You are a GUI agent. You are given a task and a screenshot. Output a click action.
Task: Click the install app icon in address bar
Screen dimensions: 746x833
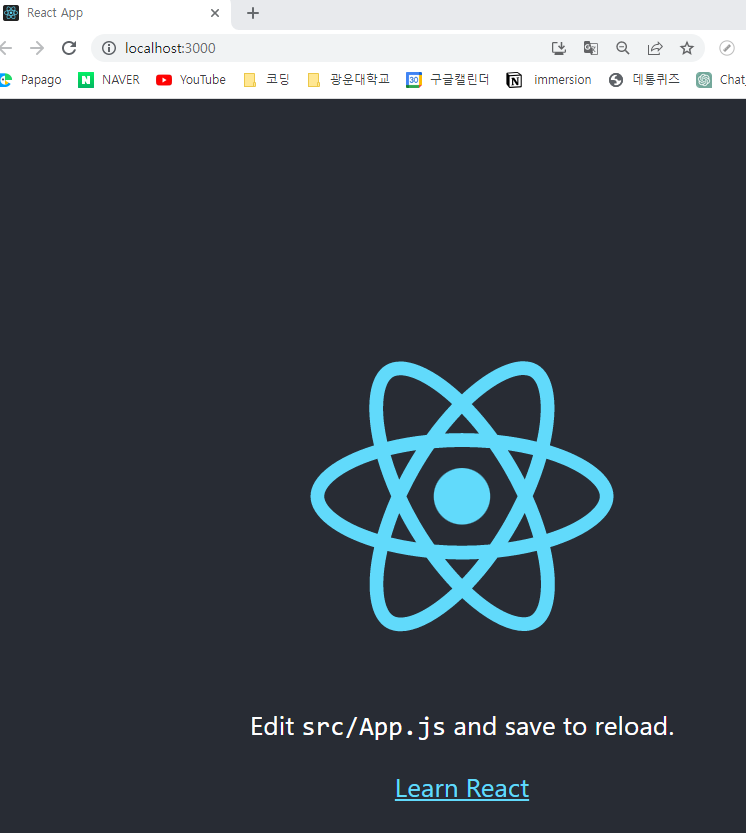coord(558,48)
